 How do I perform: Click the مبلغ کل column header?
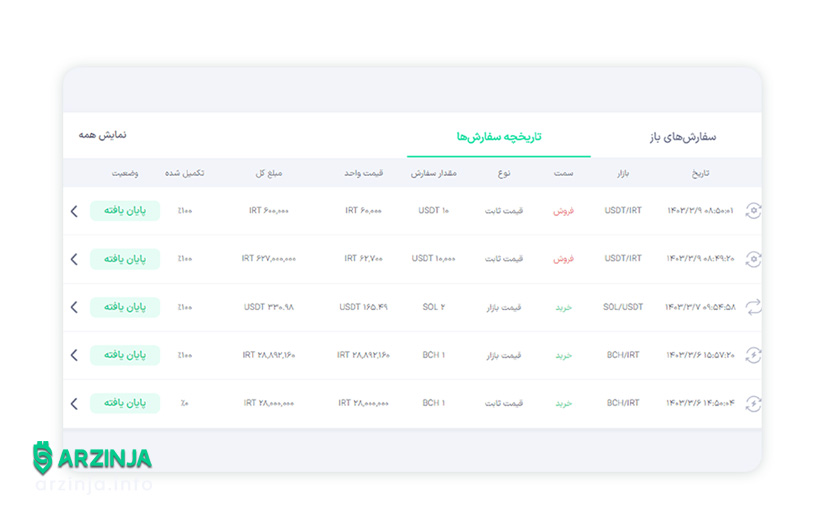pos(269,173)
